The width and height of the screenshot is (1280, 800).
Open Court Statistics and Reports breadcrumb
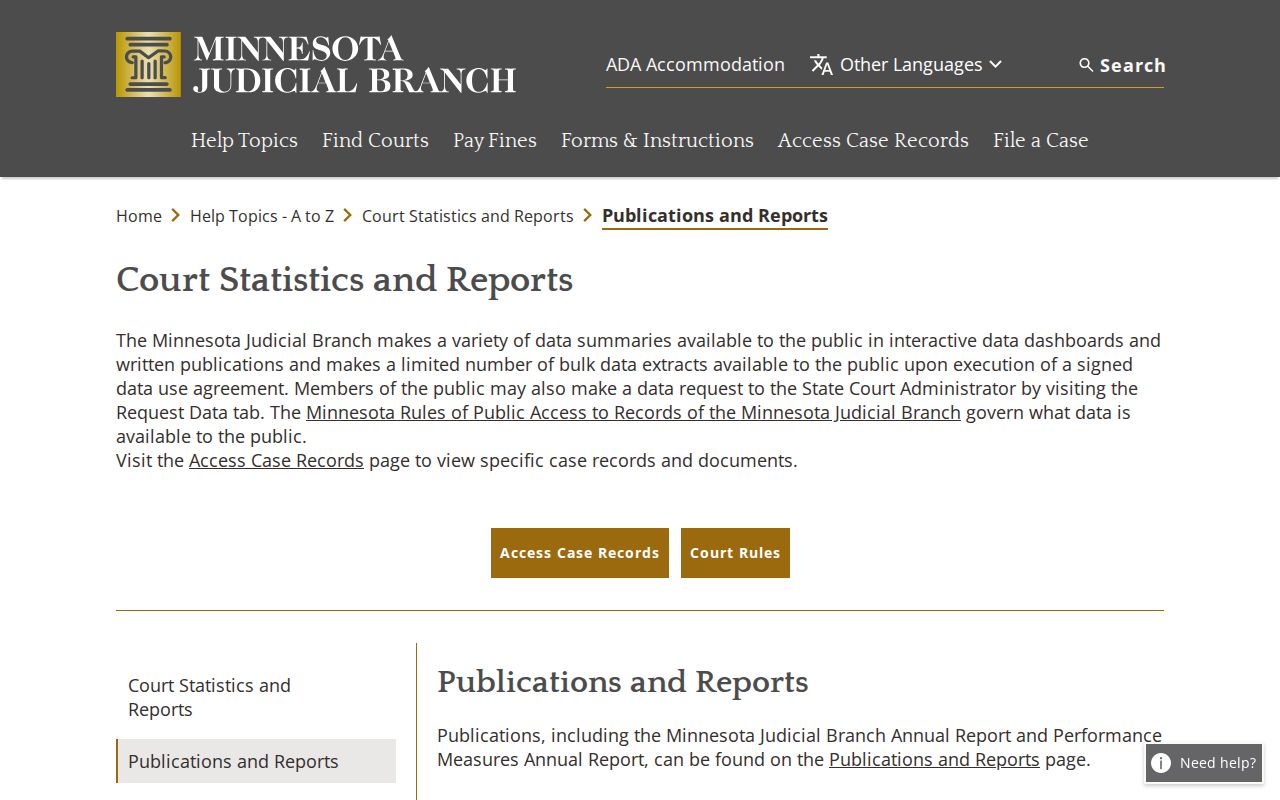click(468, 216)
